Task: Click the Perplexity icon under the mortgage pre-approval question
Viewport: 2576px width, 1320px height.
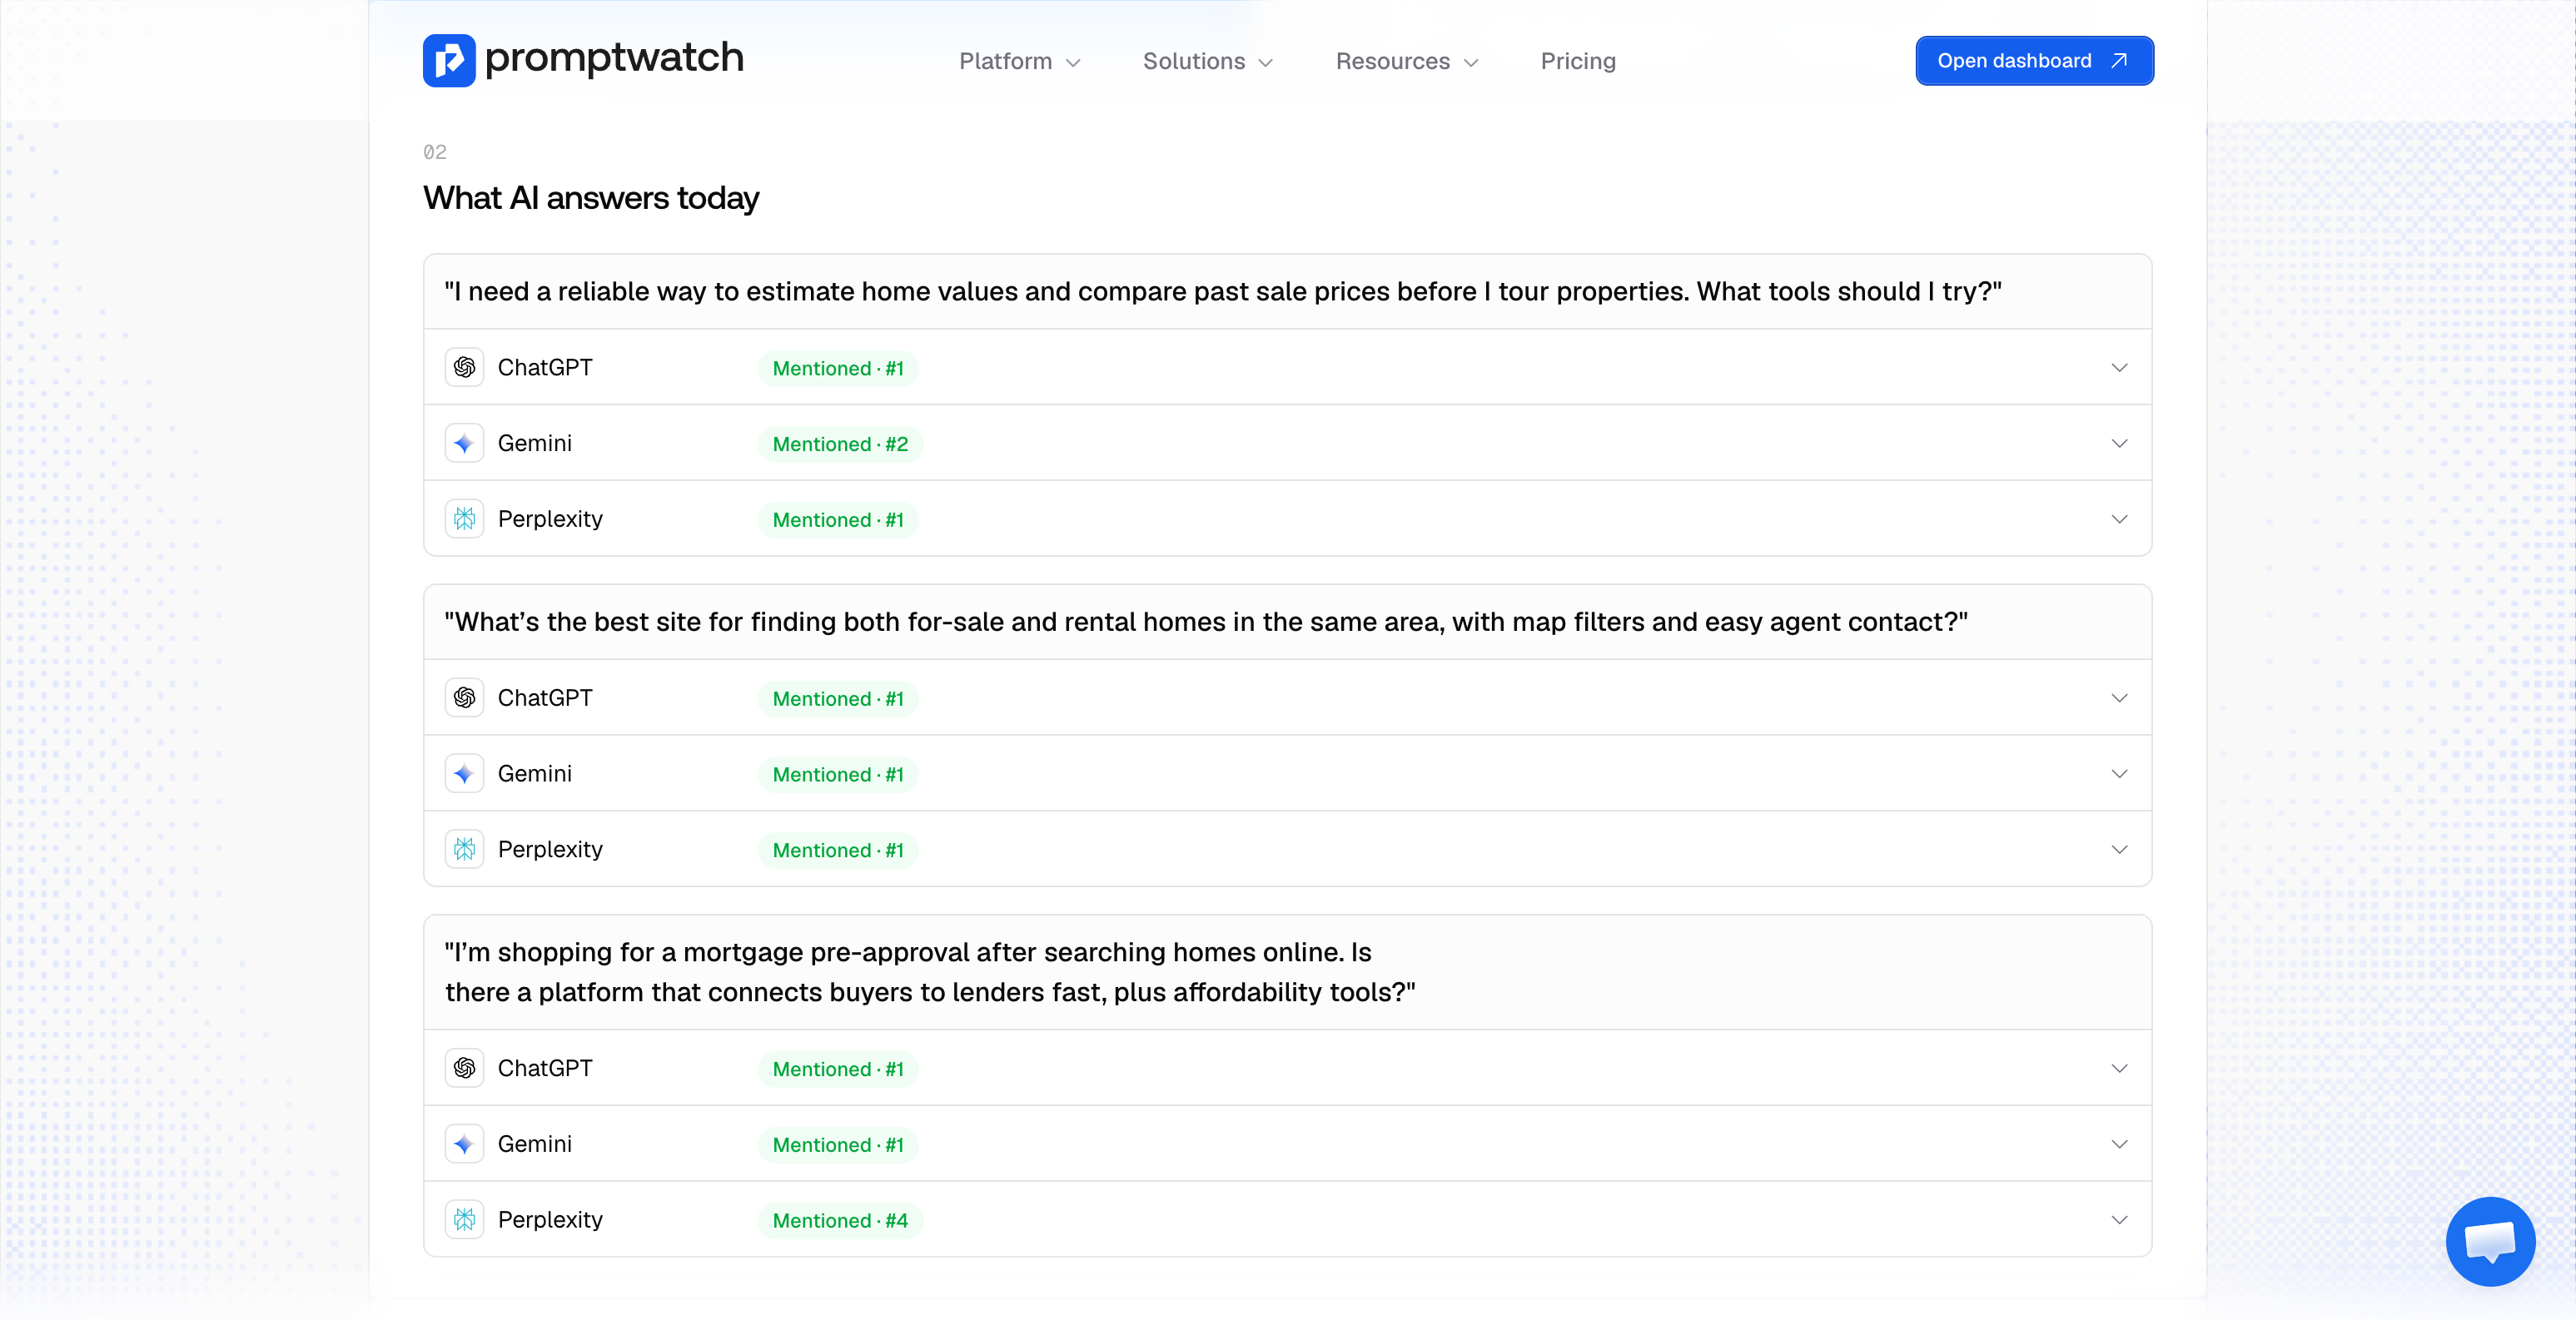Action: [x=464, y=1220]
